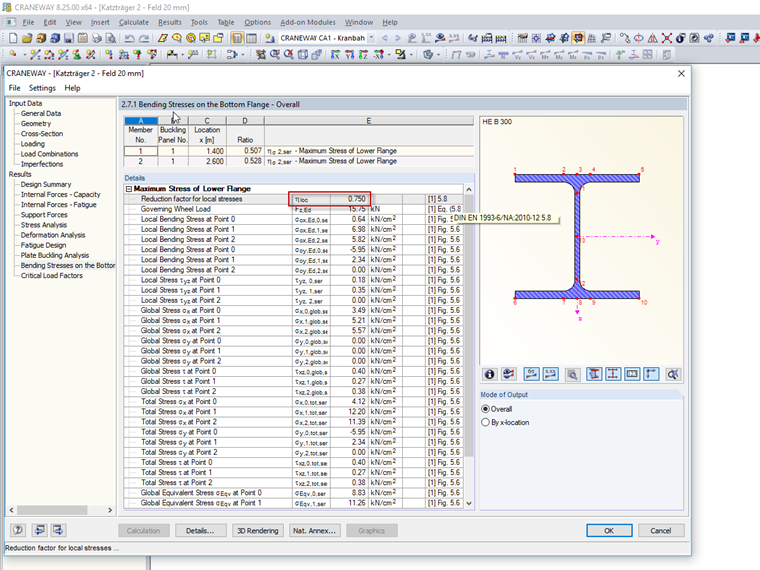Click the Undo arrow in the main toolbar
Viewport: 760px width, 570px height.
point(129,38)
